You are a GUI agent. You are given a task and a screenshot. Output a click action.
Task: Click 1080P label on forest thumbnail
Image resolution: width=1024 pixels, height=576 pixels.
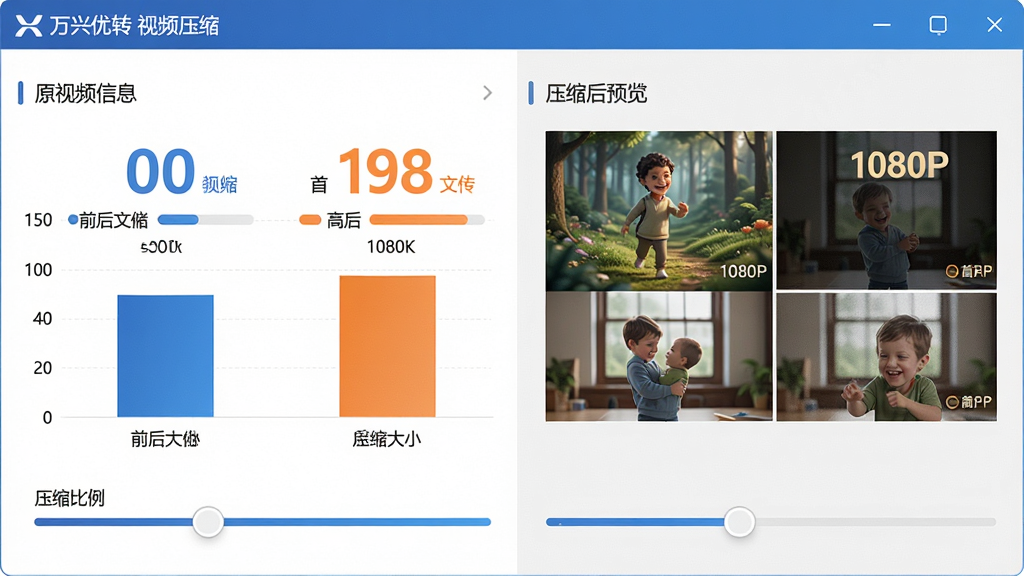click(x=743, y=271)
